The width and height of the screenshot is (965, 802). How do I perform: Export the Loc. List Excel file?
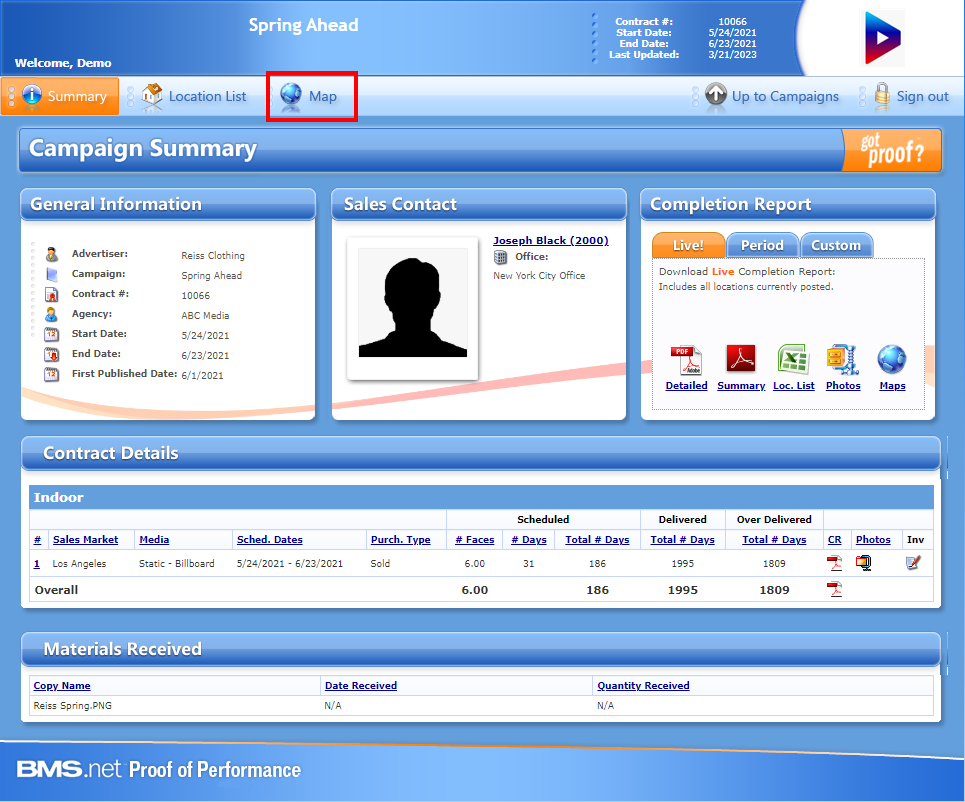tap(793, 360)
